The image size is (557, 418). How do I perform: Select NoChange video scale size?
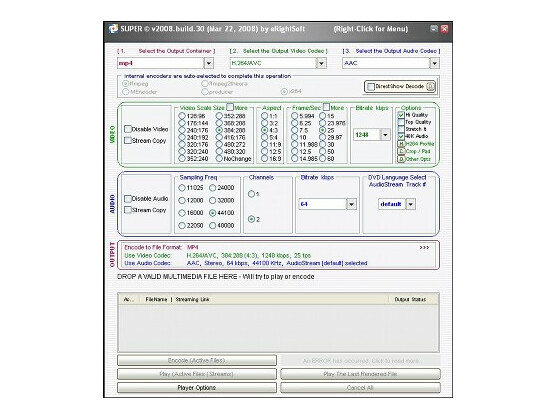click(219, 159)
